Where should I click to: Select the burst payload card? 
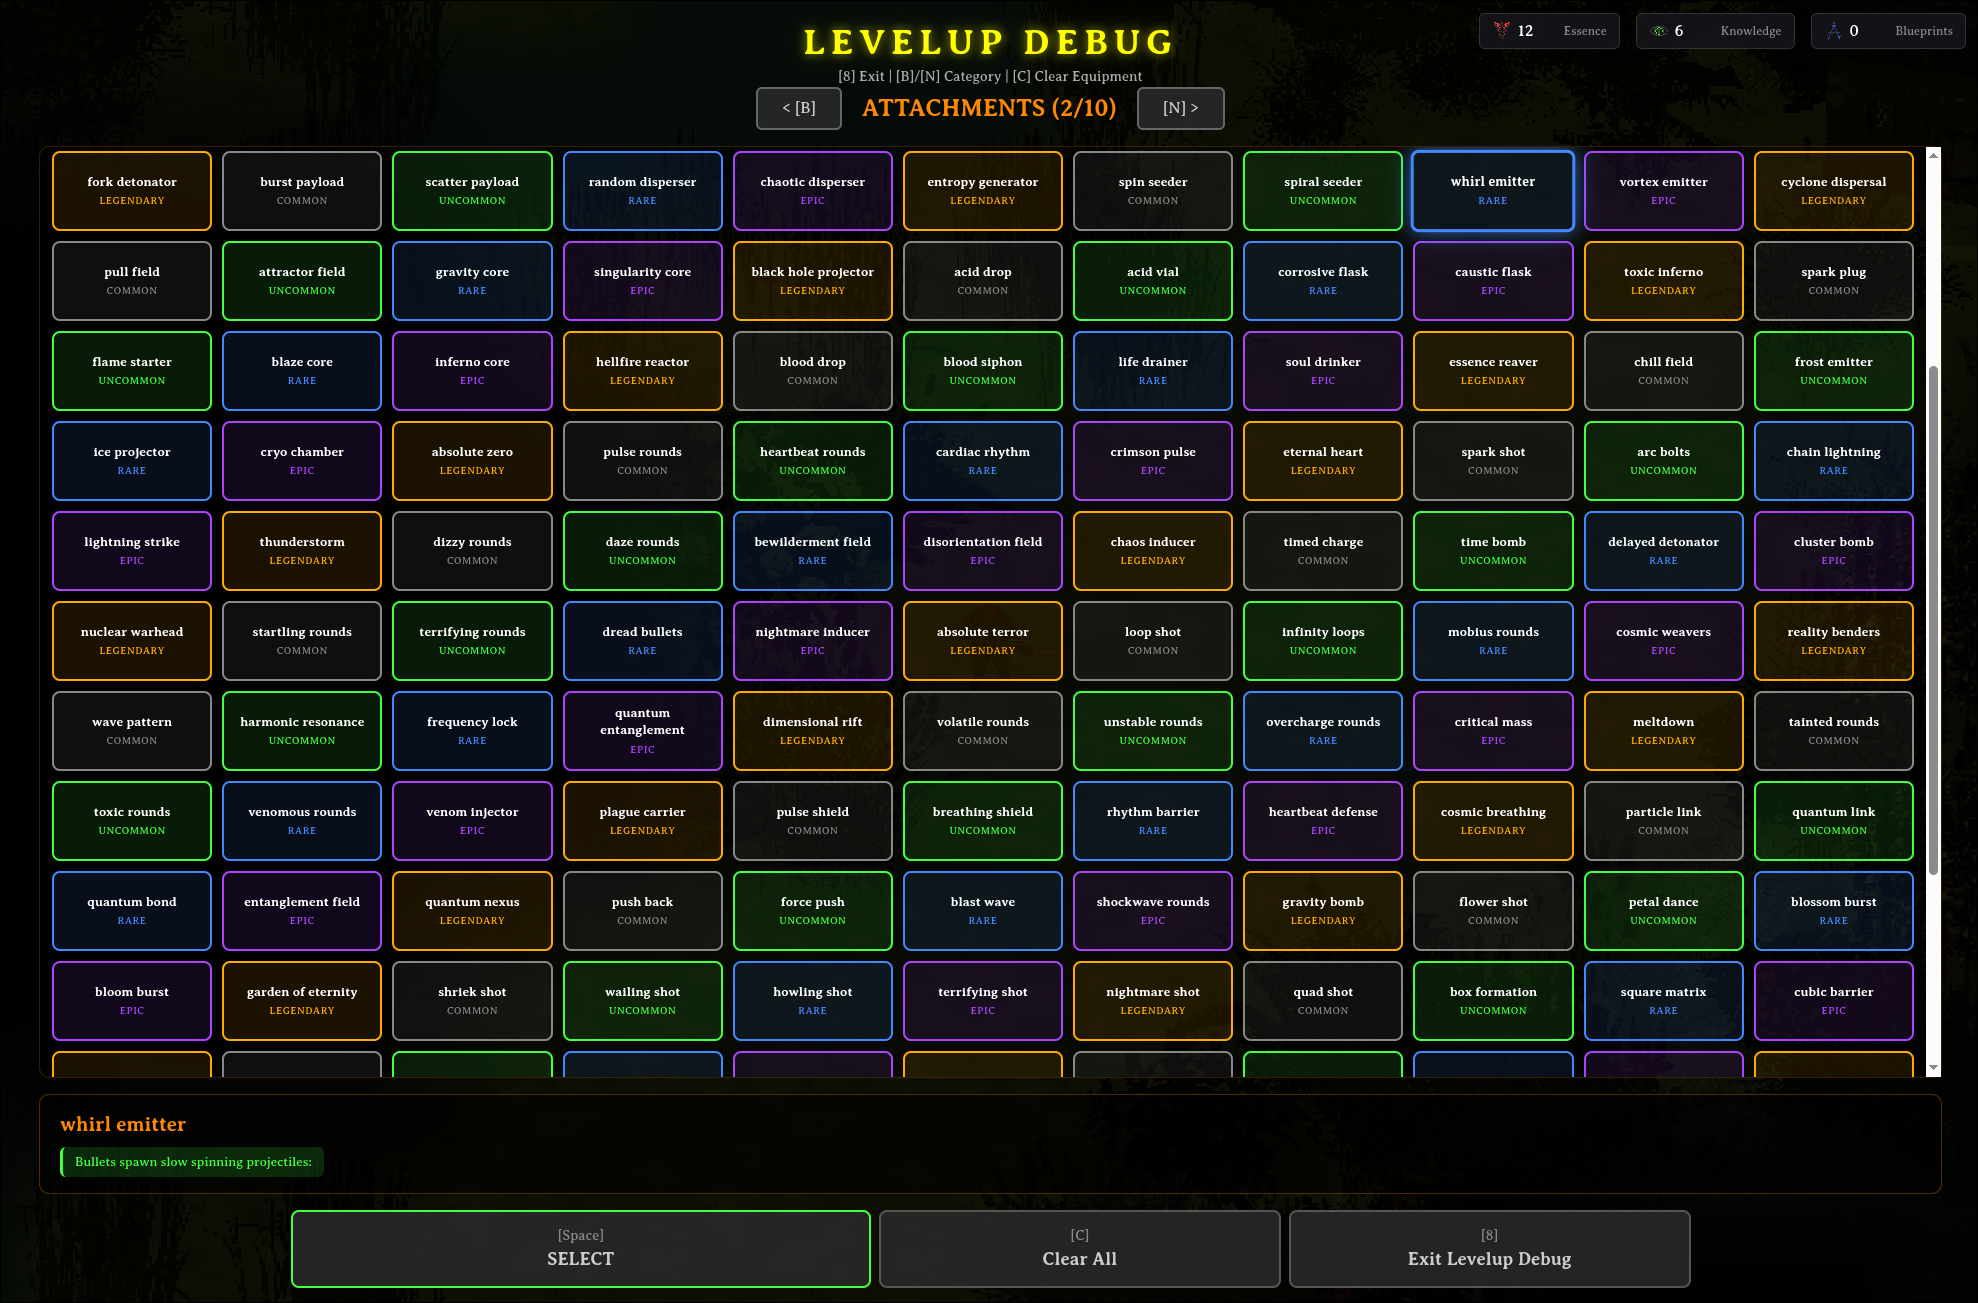coord(302,191)
